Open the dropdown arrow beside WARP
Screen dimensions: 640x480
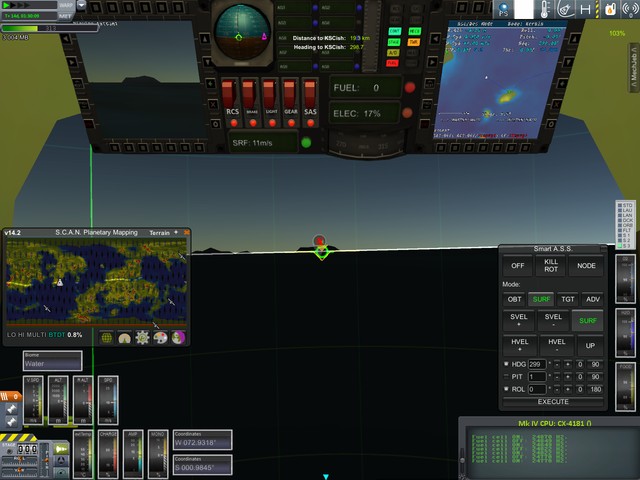pos(82,5)
